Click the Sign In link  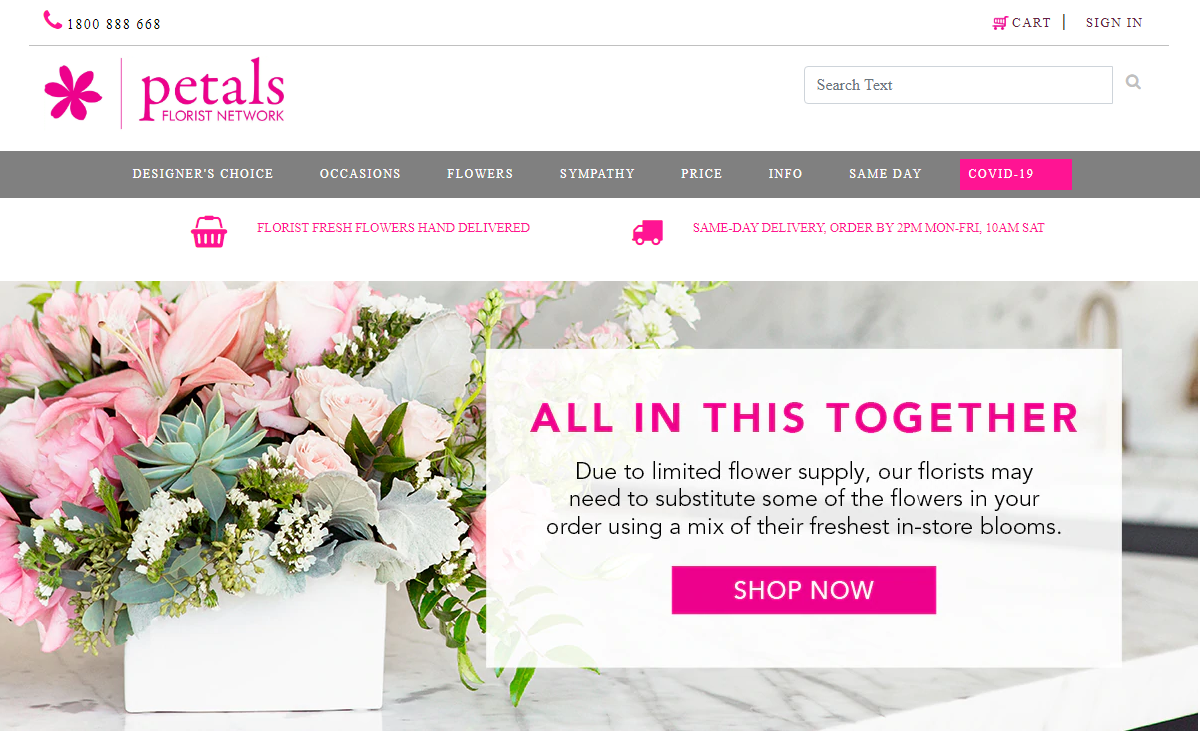pyautogui.click(x=1114, y=23)
